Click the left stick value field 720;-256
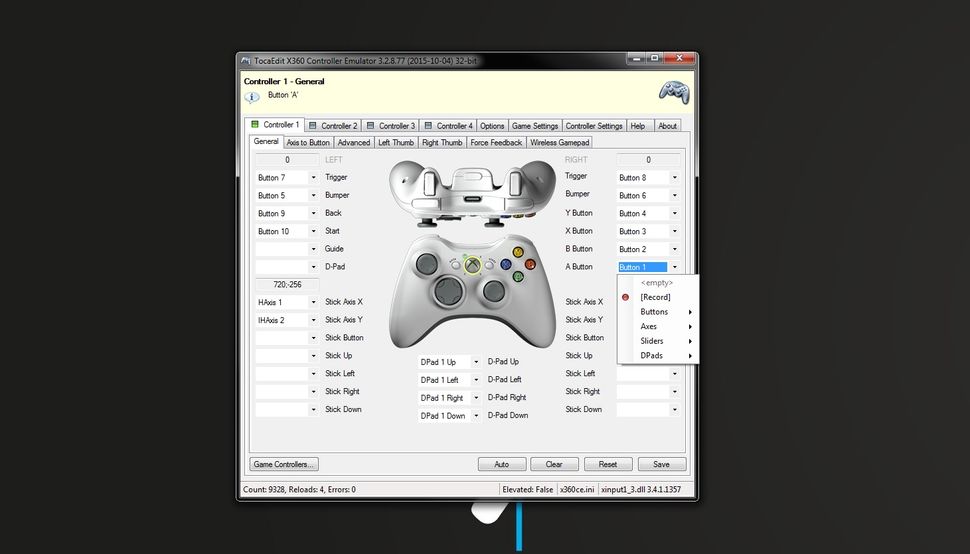The height and width of the screenshot is (554, 970). [x=287, y=285]
